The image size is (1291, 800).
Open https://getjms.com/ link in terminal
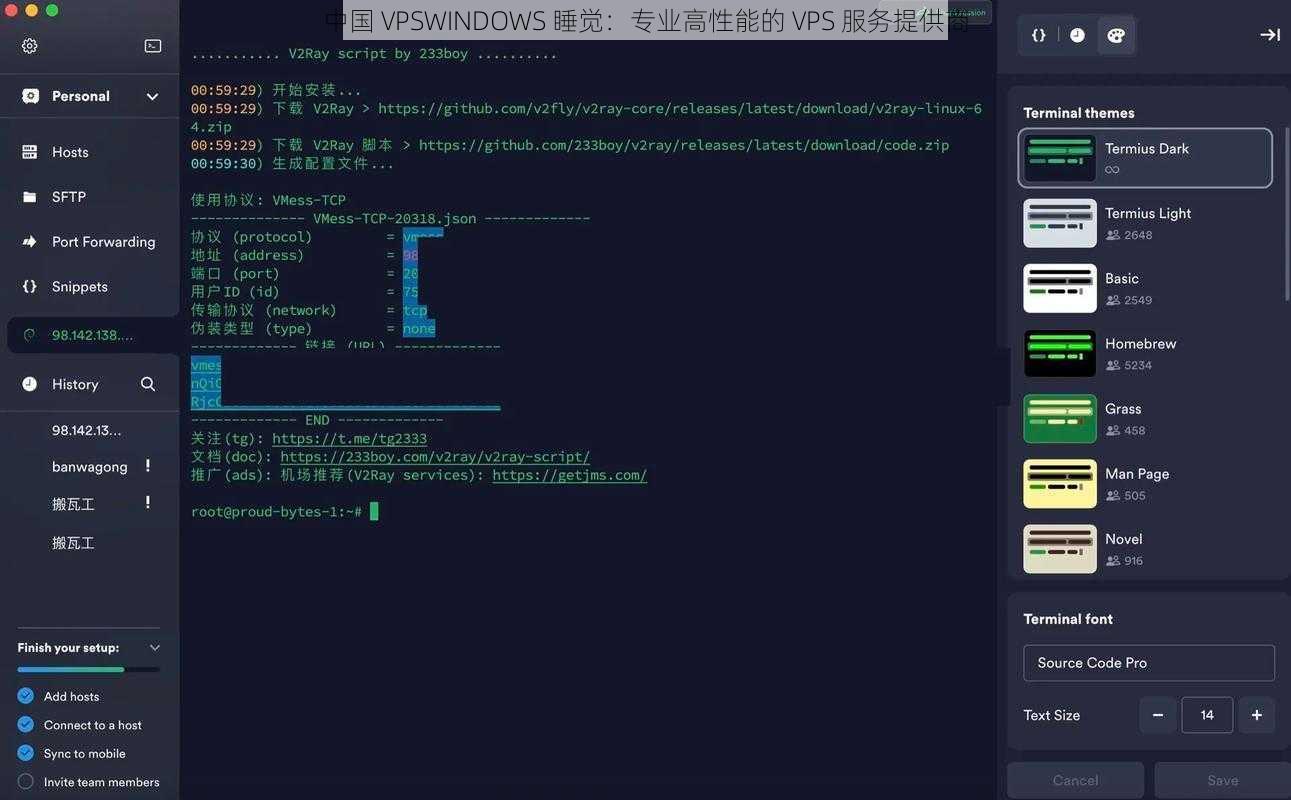(x=570, y=475)
